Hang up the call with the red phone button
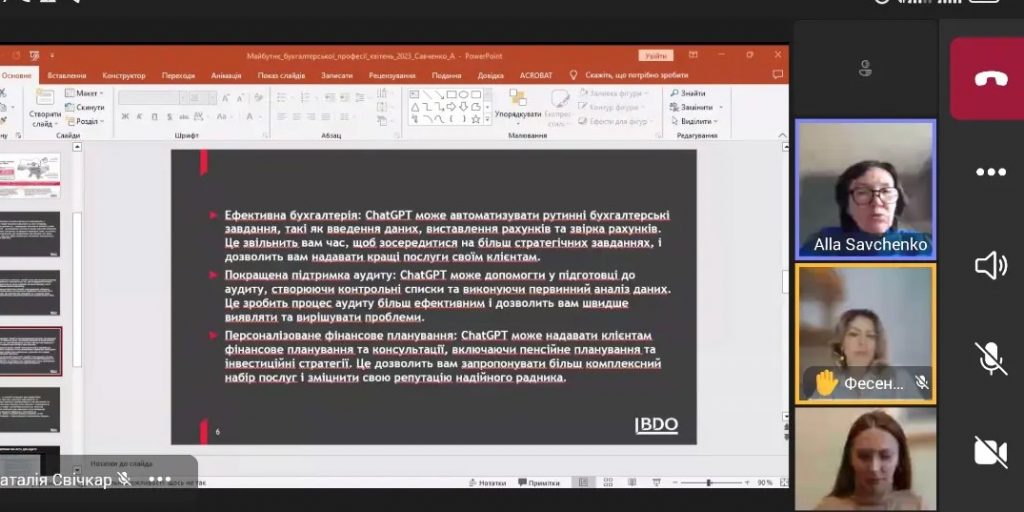 (x=989, y=79)
